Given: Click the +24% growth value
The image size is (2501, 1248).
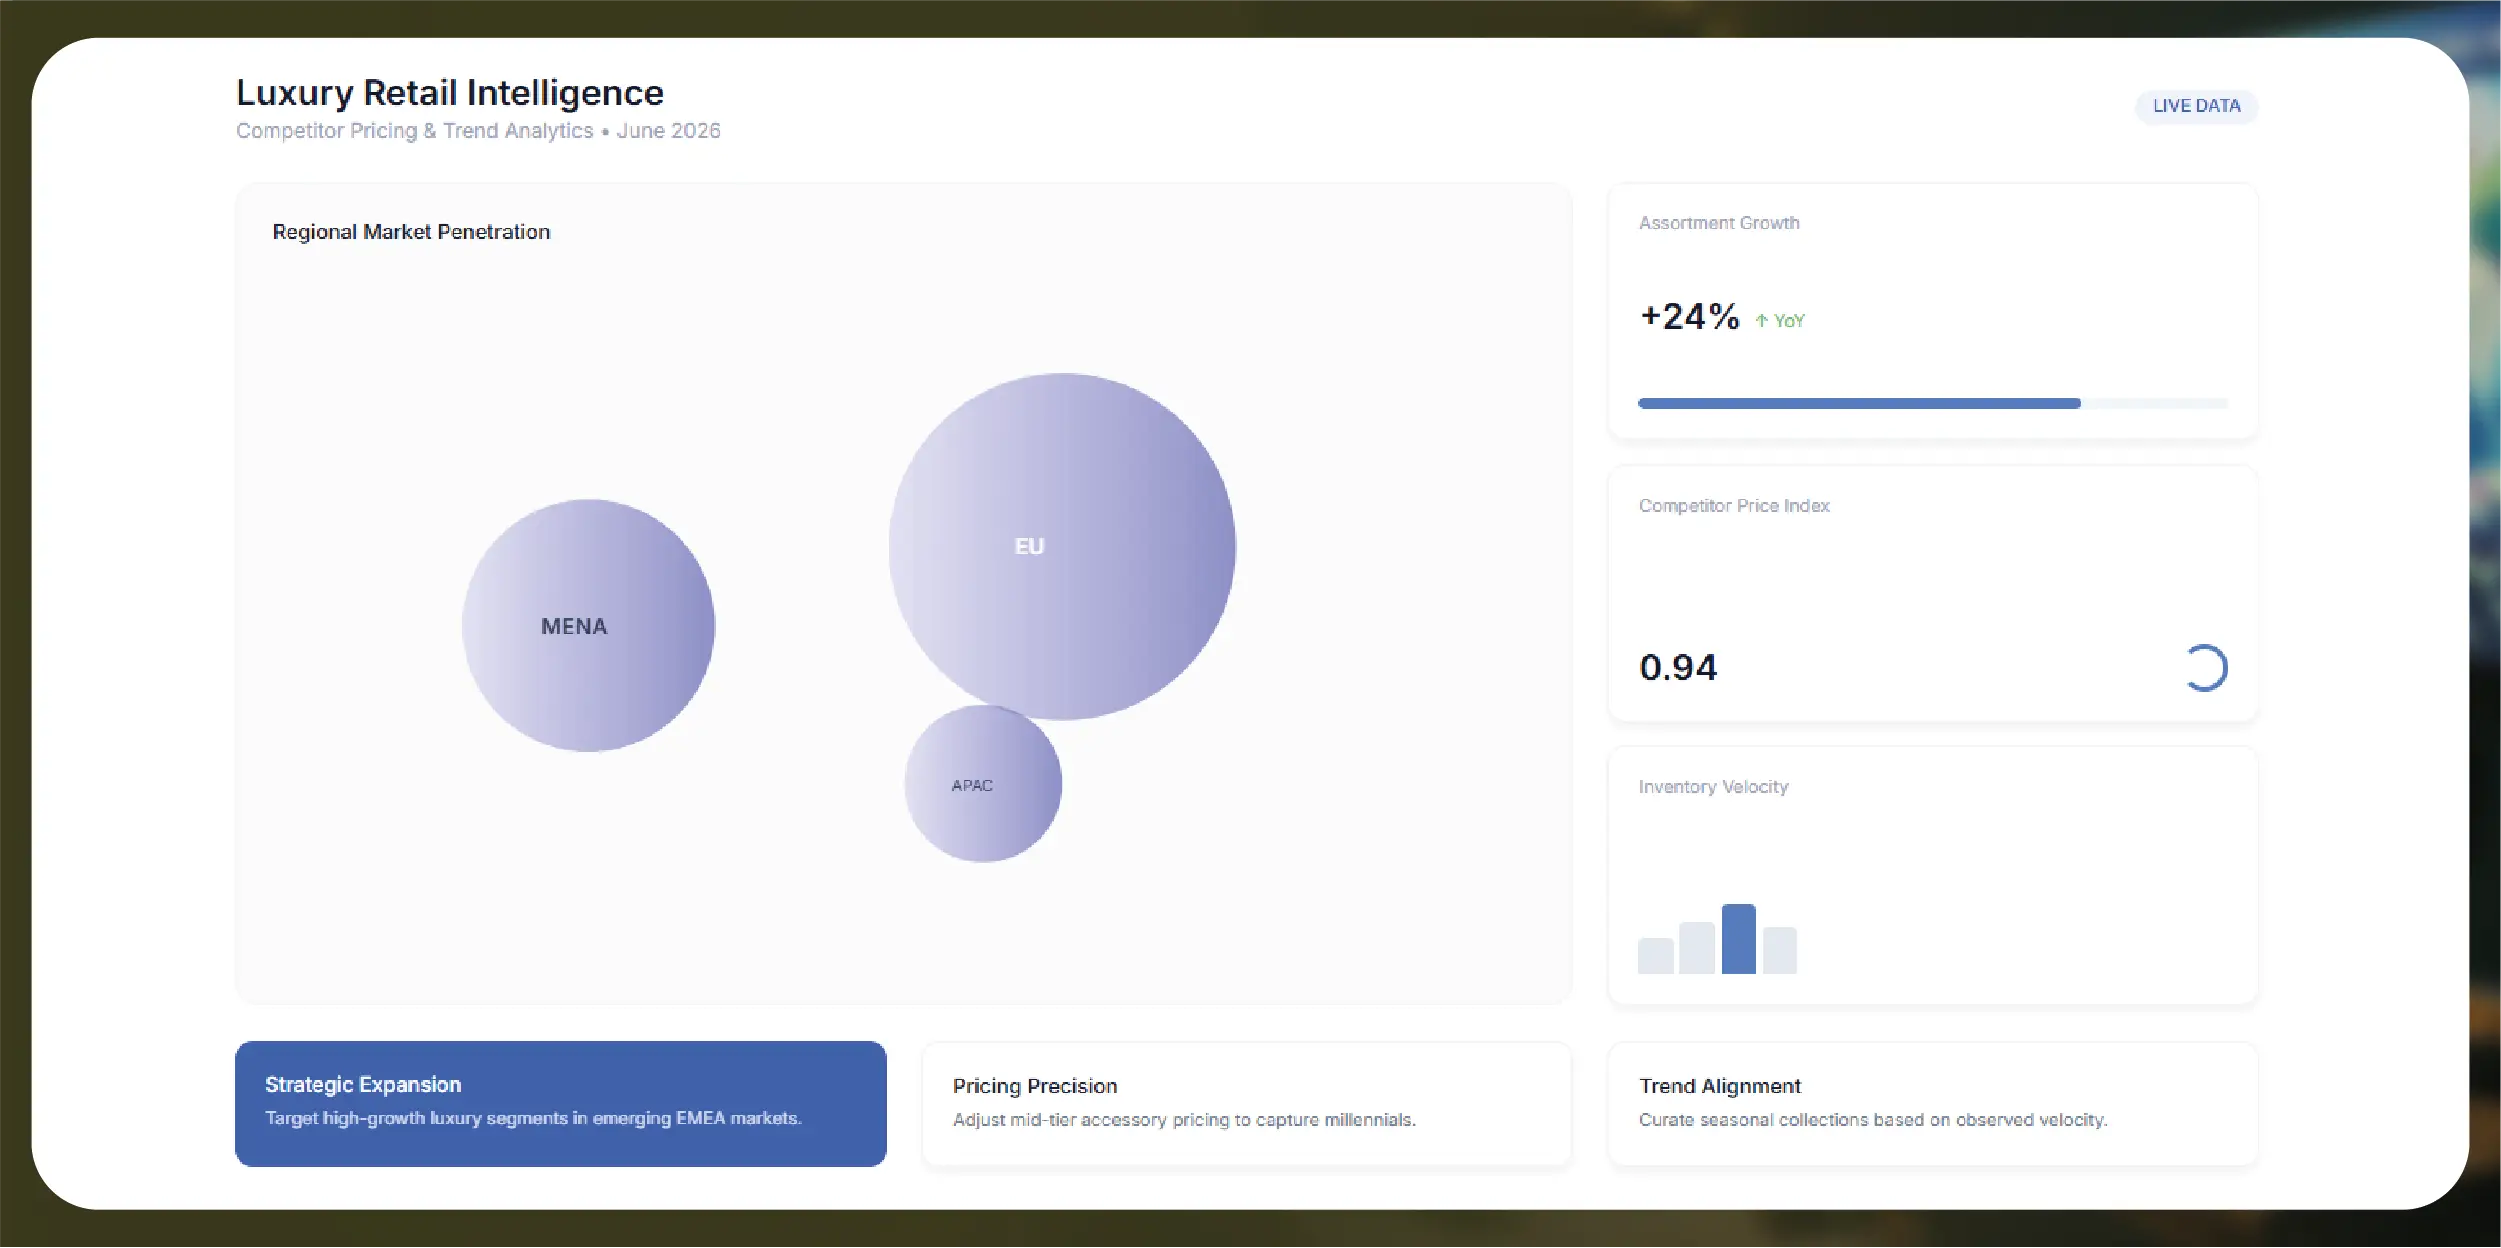Looking at the screenshot, I should (x=1690, y=317).
